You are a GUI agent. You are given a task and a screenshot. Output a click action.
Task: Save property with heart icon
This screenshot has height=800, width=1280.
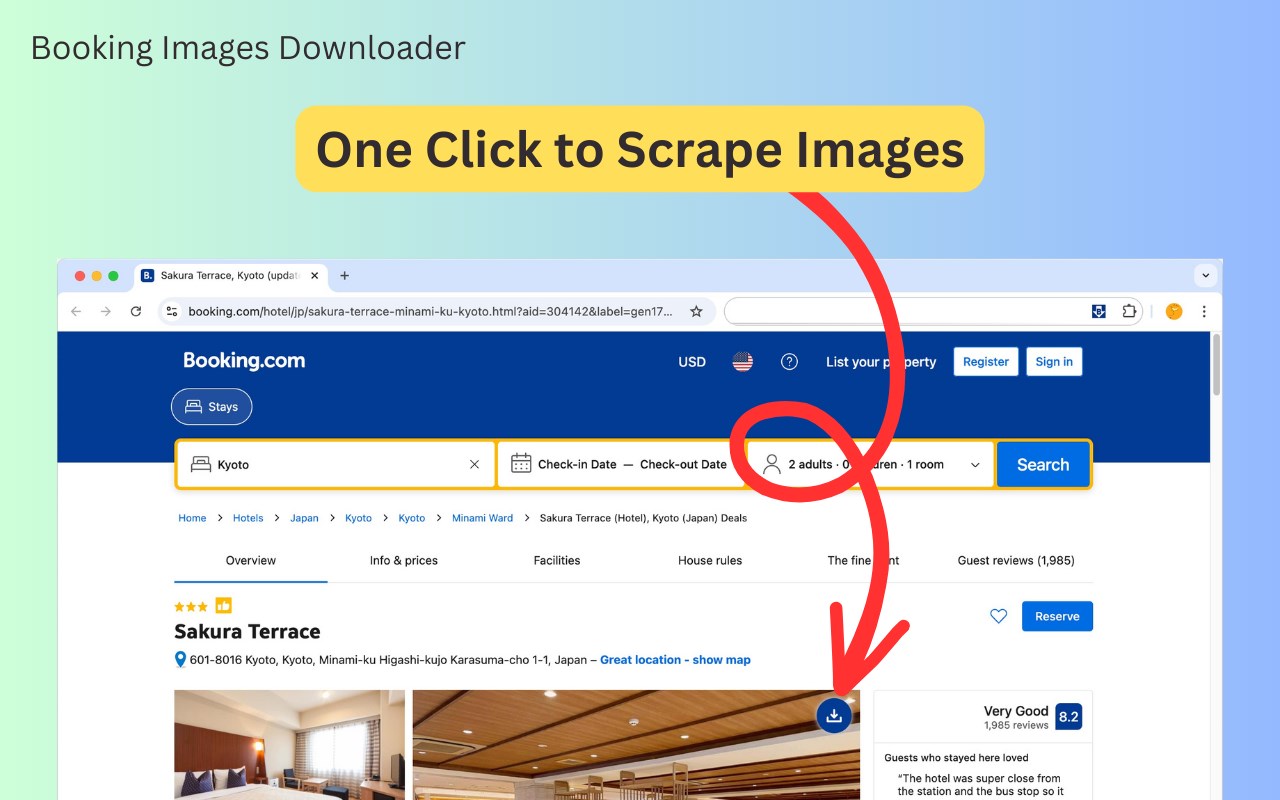[998, 616]
